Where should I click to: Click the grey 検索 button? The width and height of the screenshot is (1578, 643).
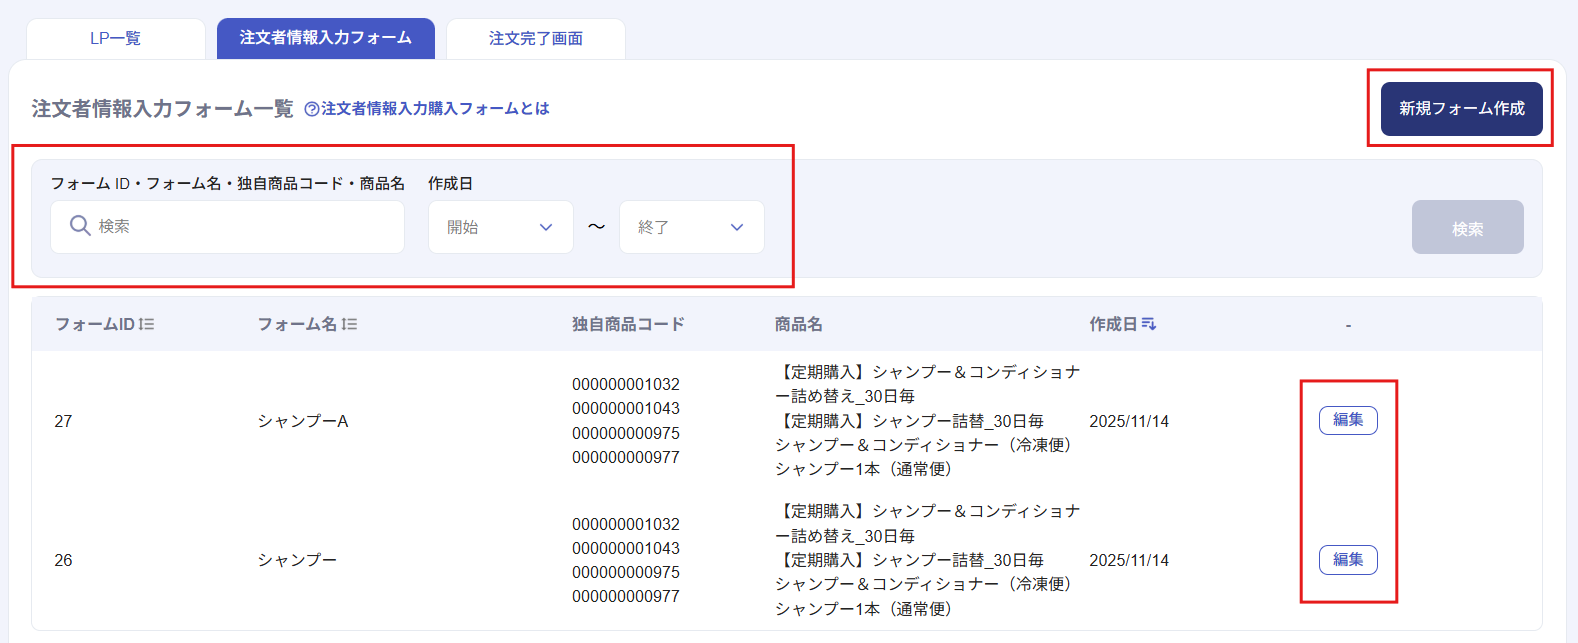pyautogui.click(x=1467, y=228)
